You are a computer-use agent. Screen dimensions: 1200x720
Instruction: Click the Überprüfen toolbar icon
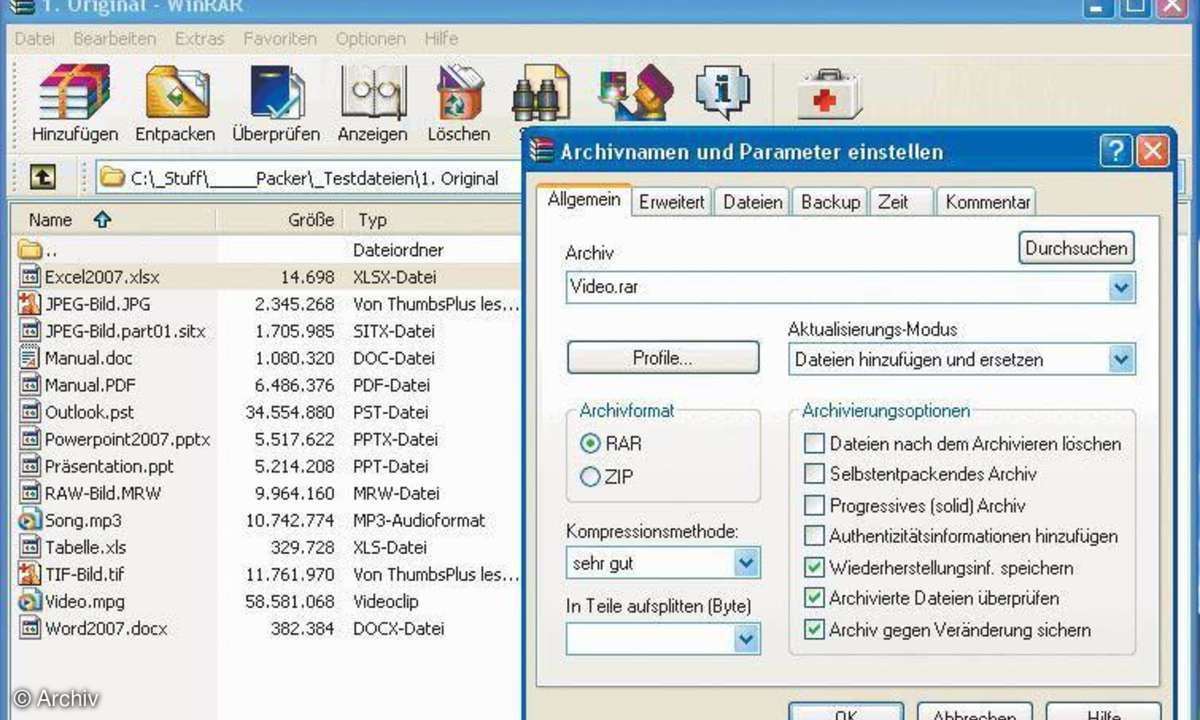(276, 91)
